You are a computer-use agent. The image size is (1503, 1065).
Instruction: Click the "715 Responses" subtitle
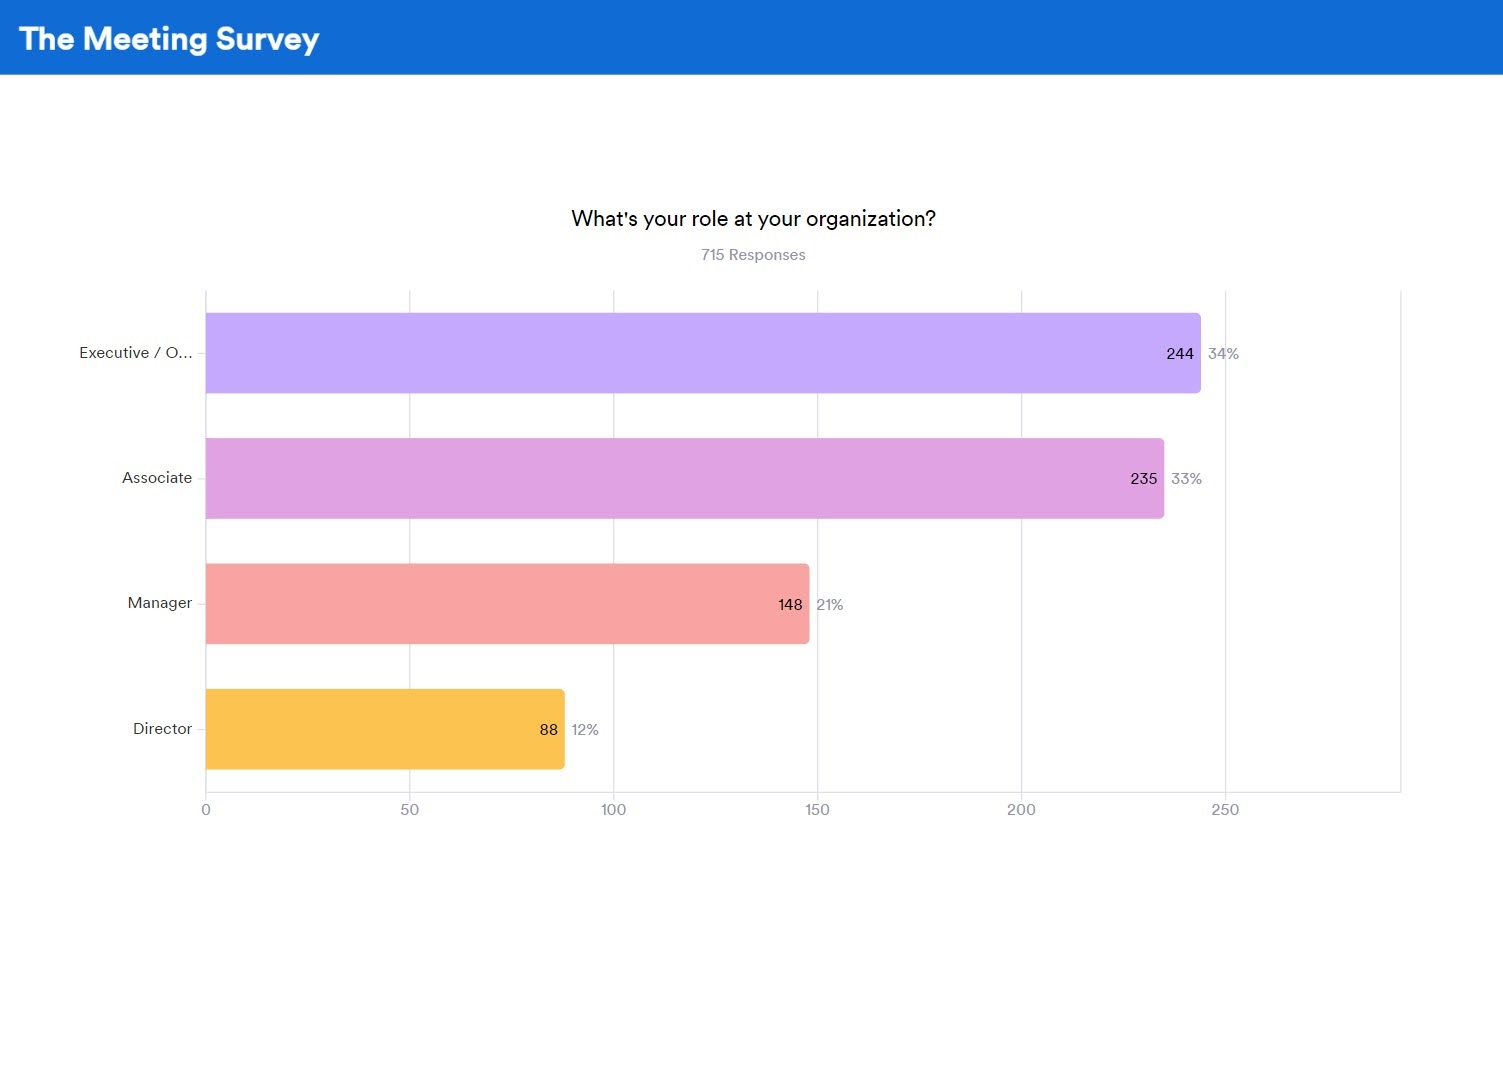(753, 255)
